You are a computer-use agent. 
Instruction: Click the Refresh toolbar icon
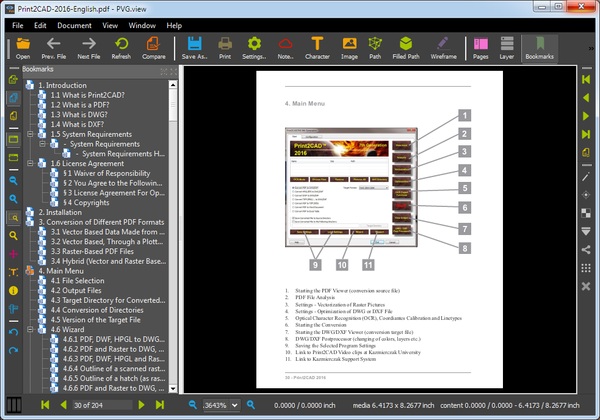pyautogui.click(x=121, y=46)
